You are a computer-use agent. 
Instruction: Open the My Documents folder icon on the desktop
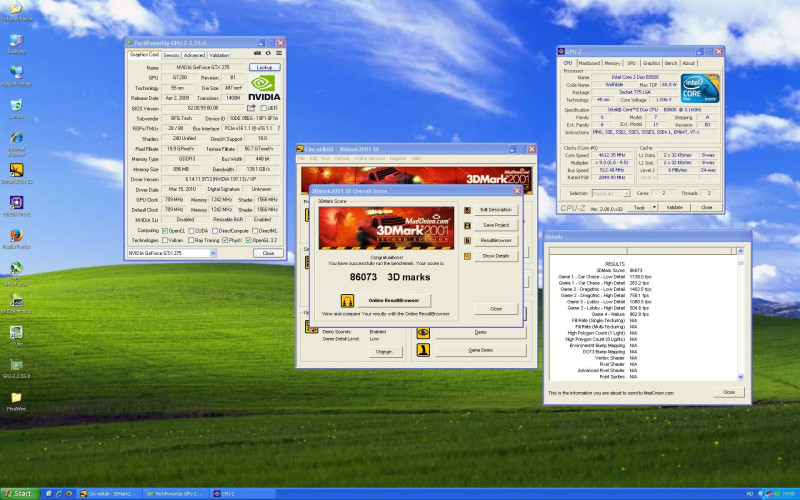click(x=16, y=8)
